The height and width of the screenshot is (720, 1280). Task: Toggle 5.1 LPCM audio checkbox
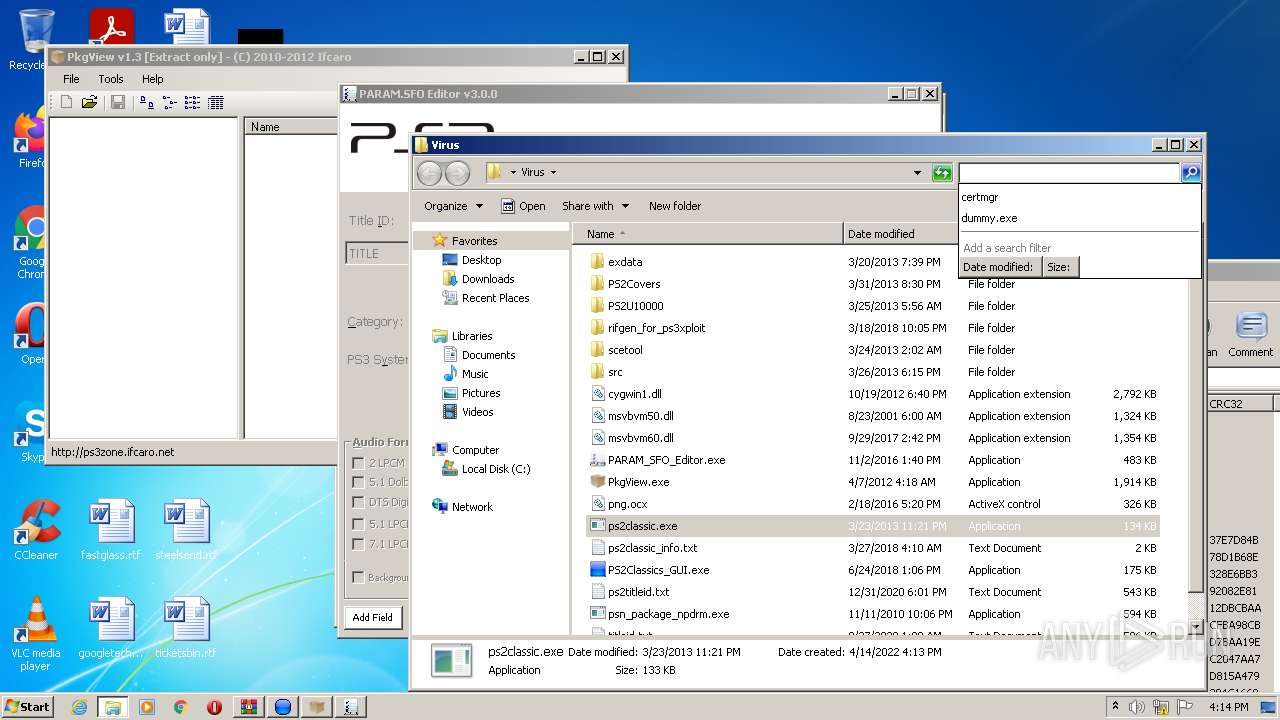358,524
